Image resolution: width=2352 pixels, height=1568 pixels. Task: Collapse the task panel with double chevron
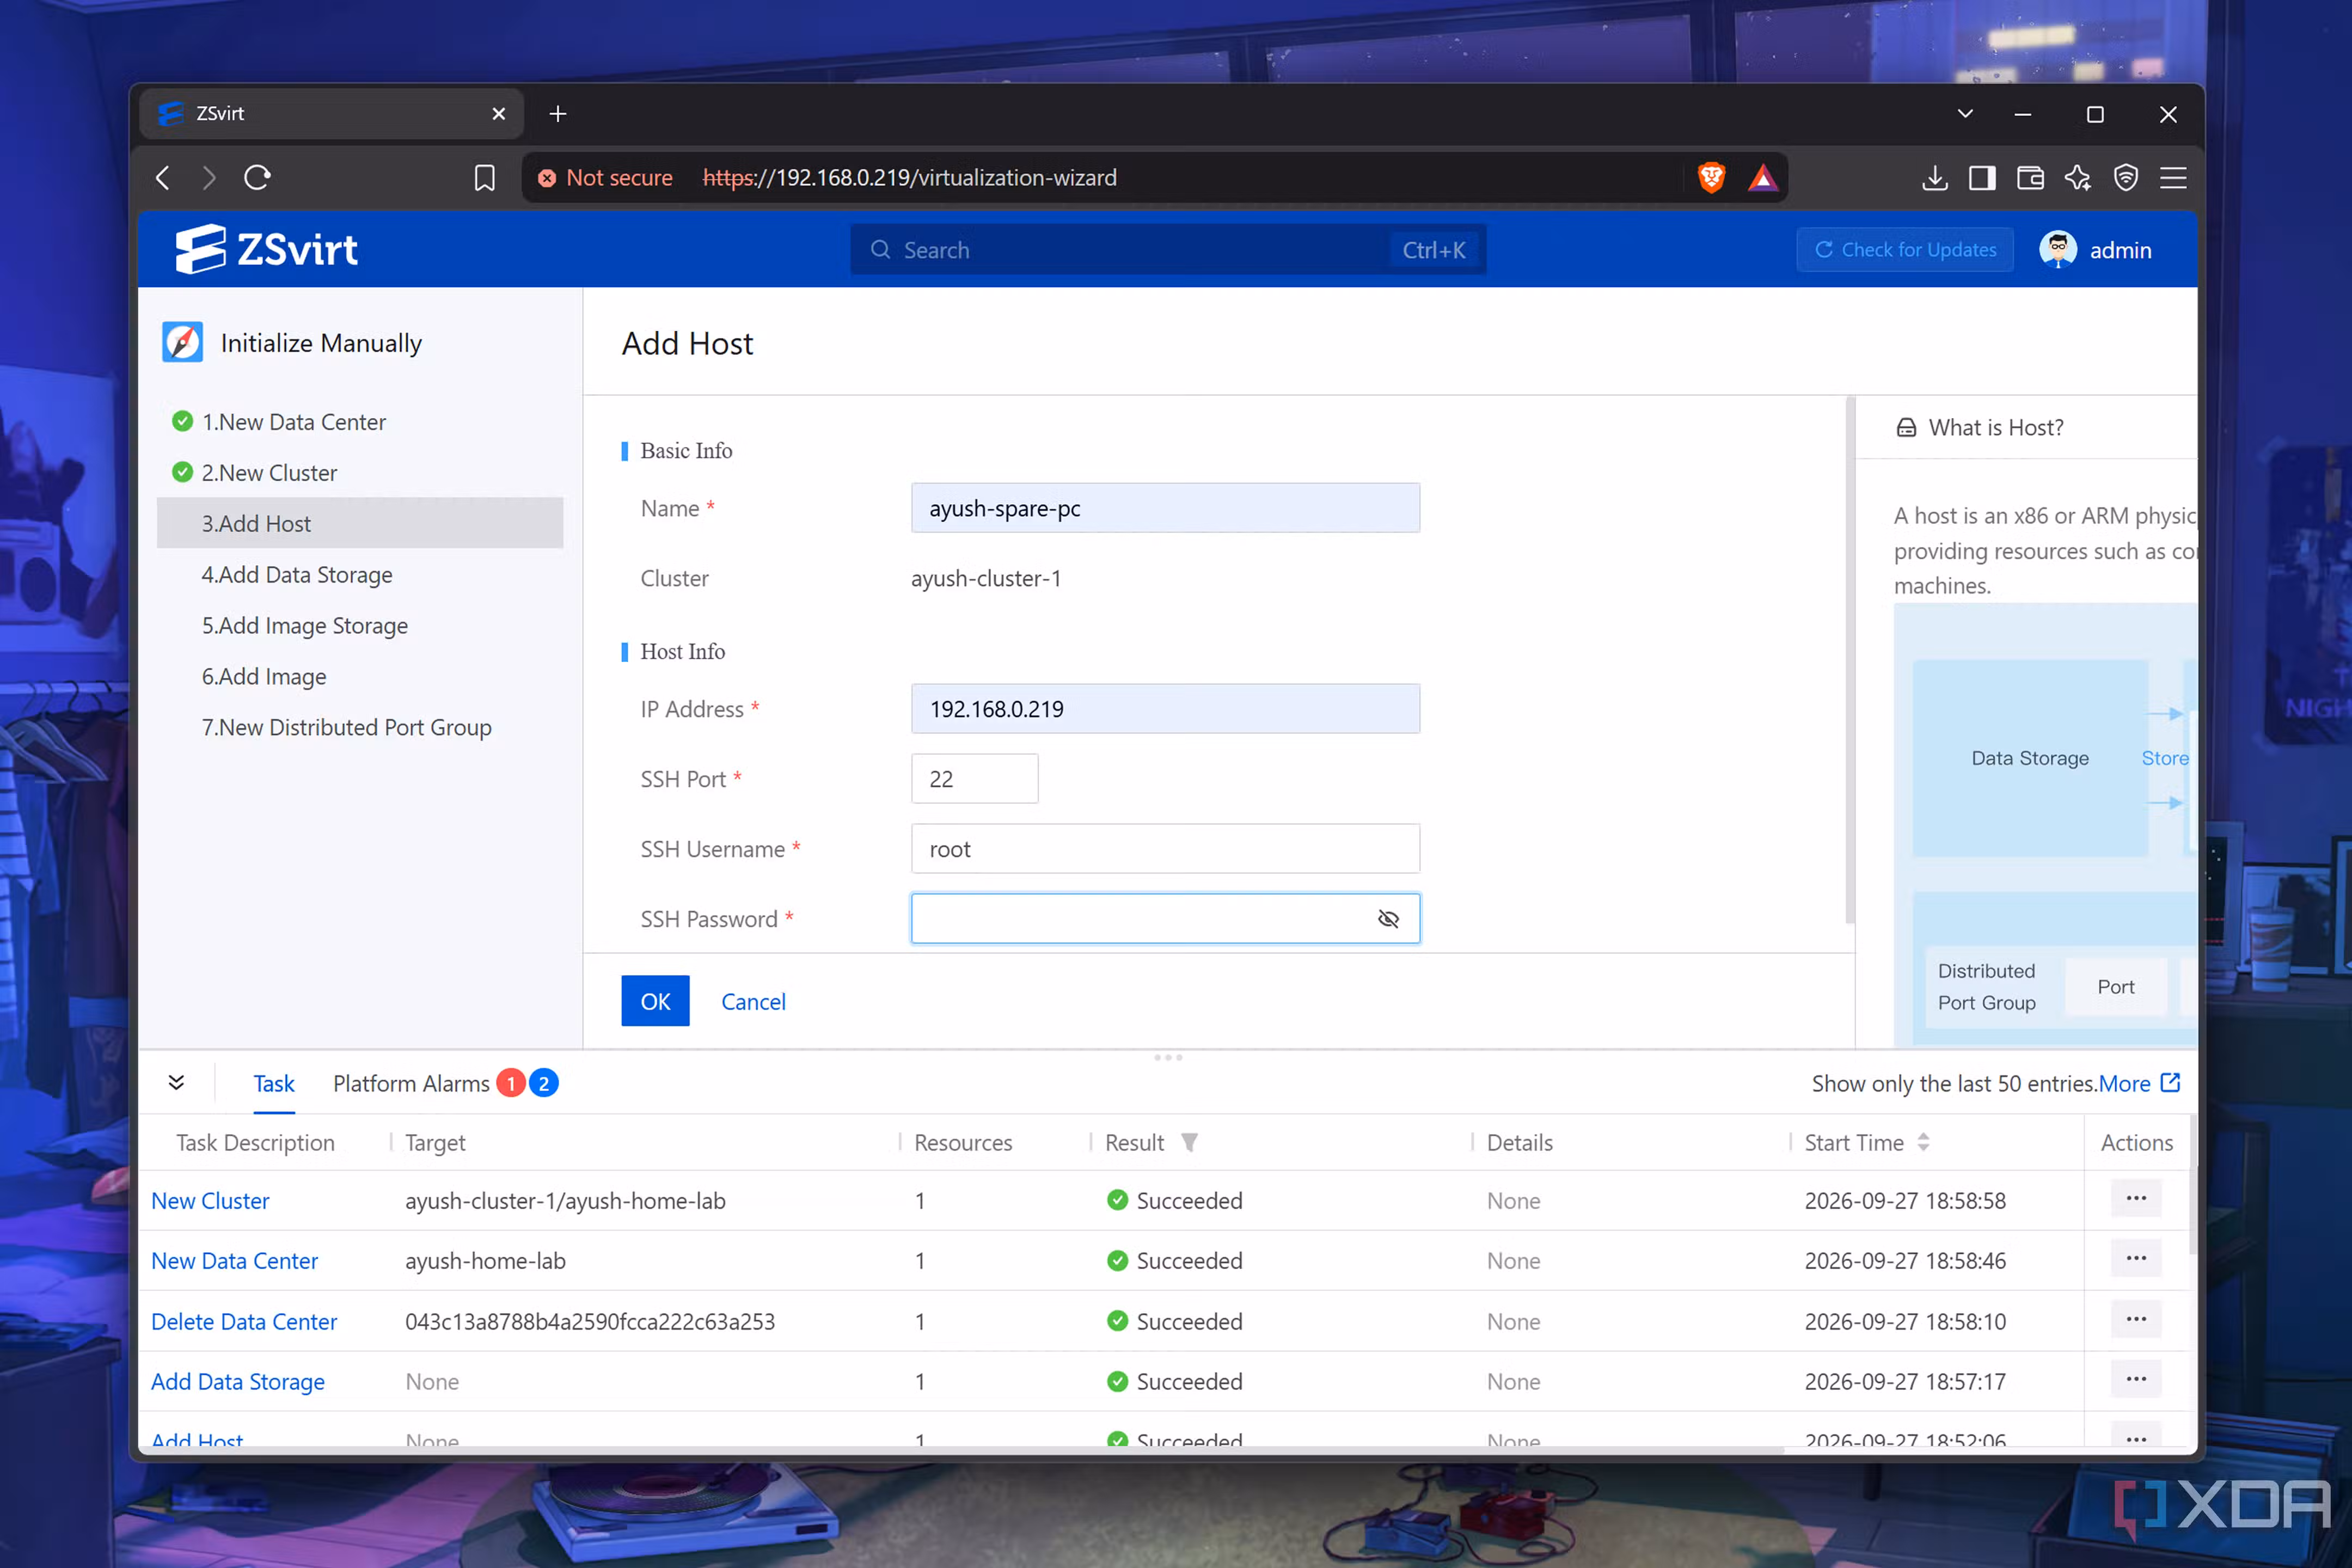pyautogui.click(x=176, y=1082)
